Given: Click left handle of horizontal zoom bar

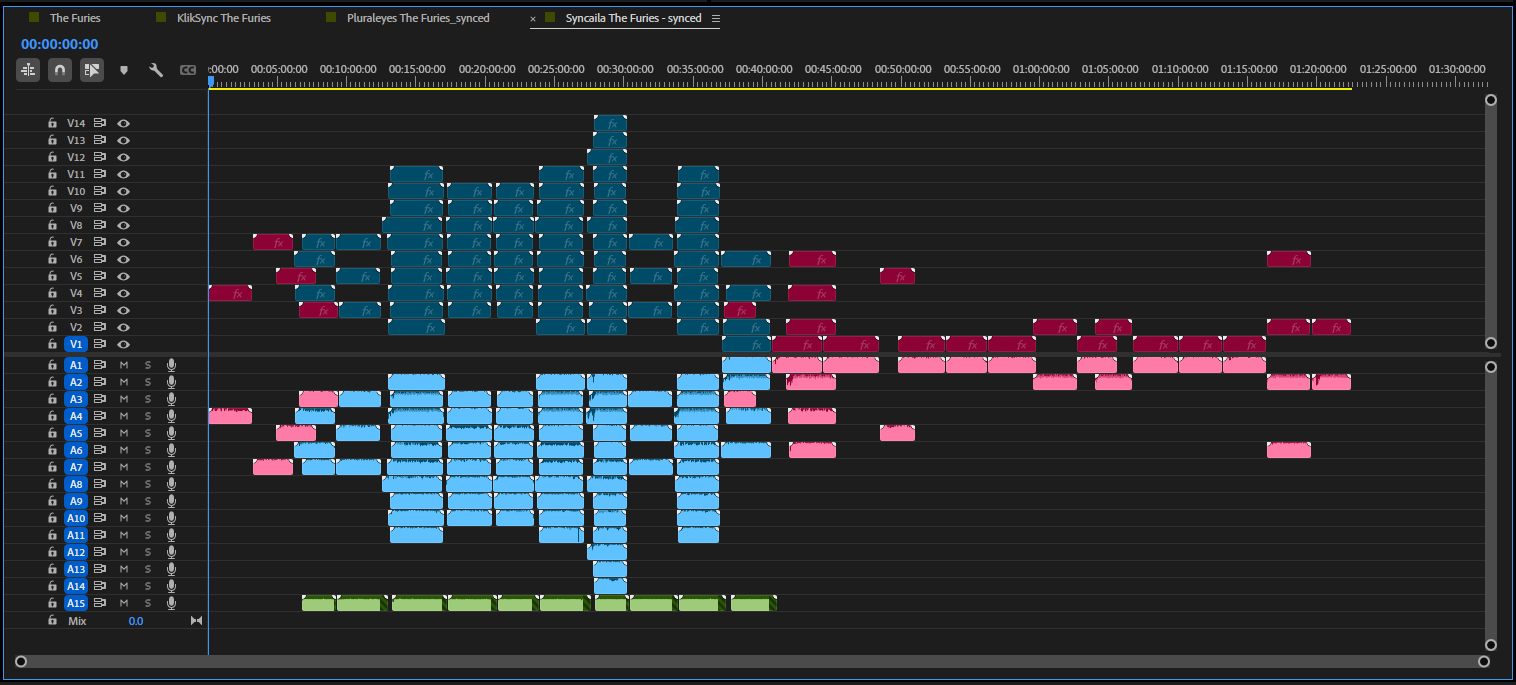Looking at the screenshot, I should 20,661.
